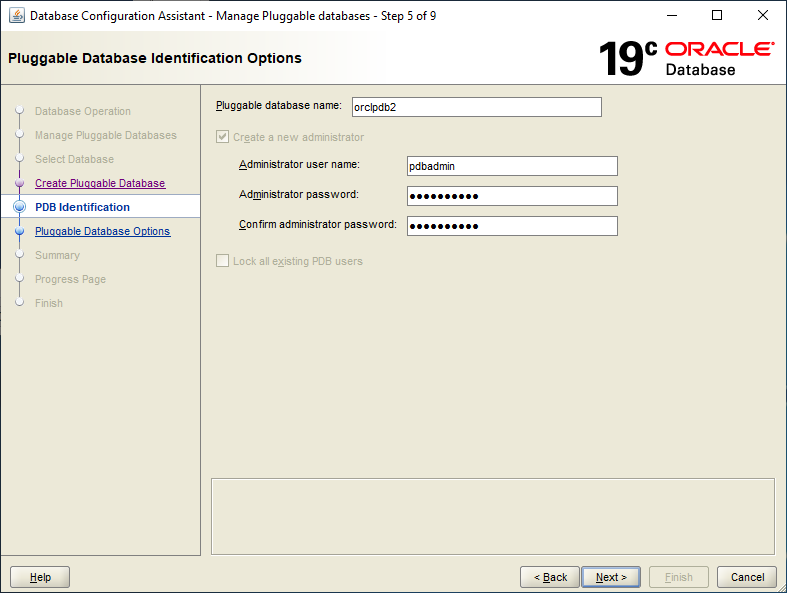Click the Administrator user name label

point(299,165)
